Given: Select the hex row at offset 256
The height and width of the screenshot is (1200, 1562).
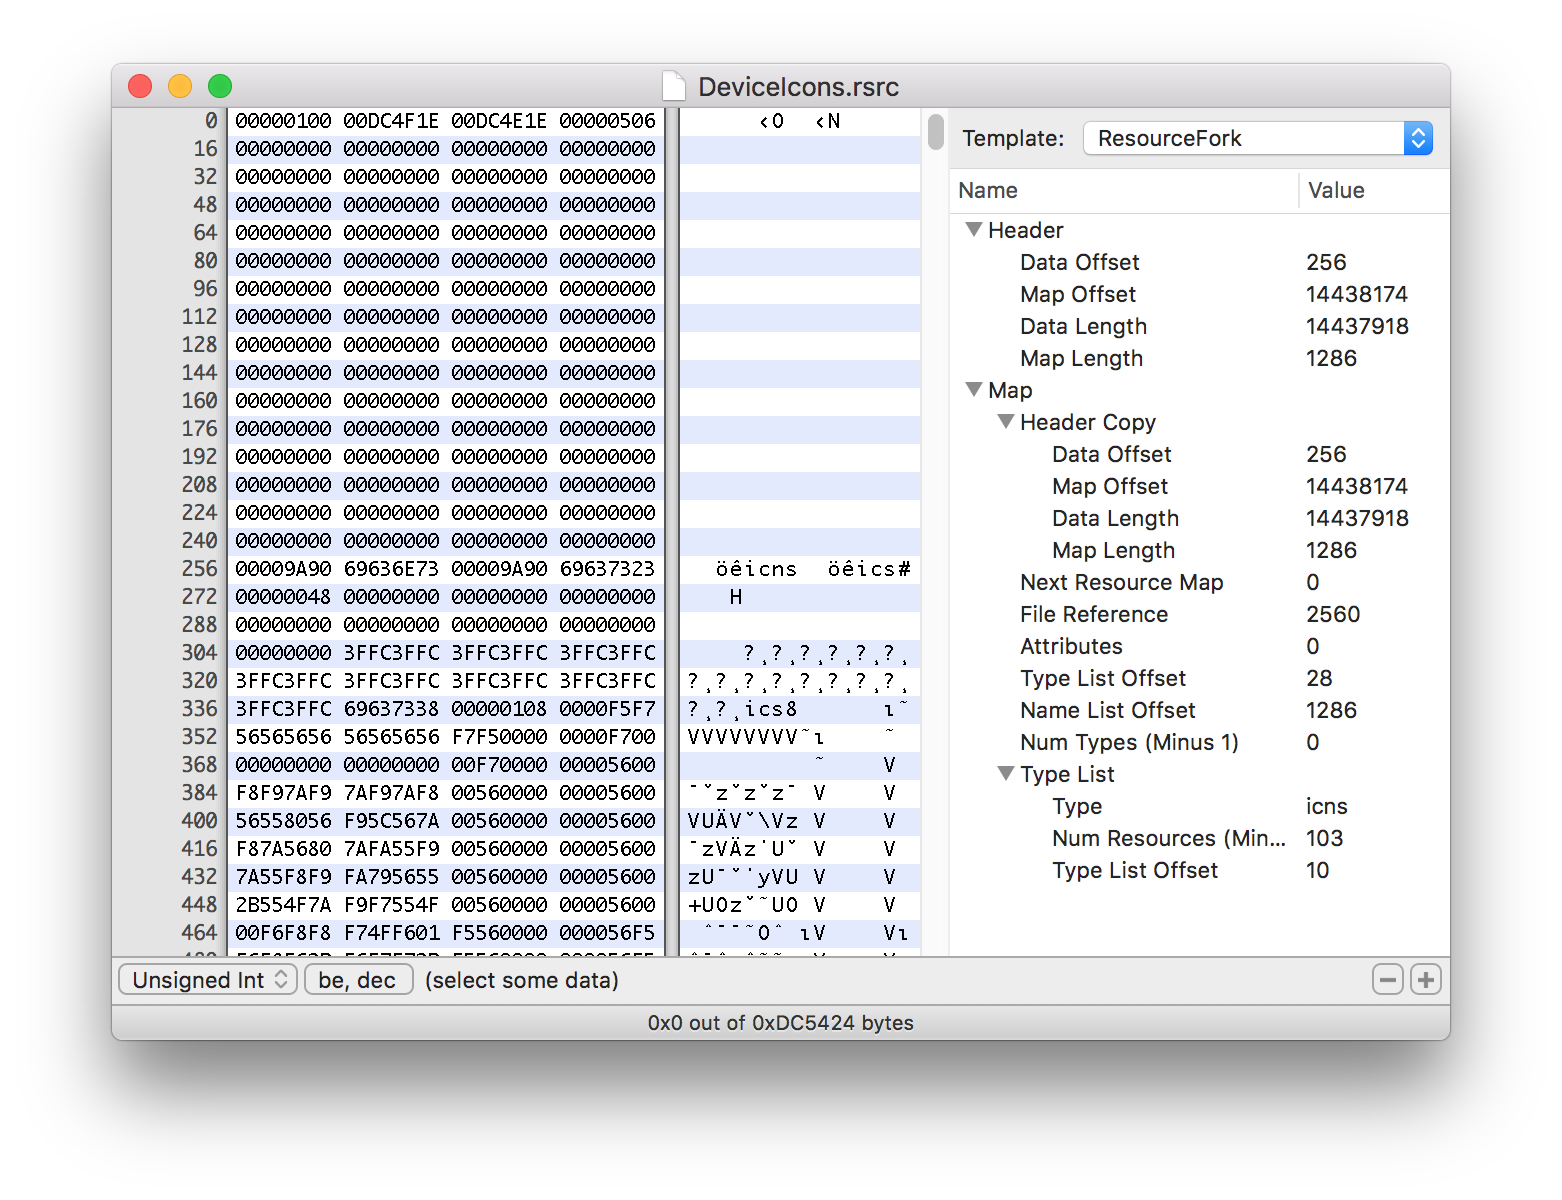Looking at the screenshot, I should pos(440,569).
